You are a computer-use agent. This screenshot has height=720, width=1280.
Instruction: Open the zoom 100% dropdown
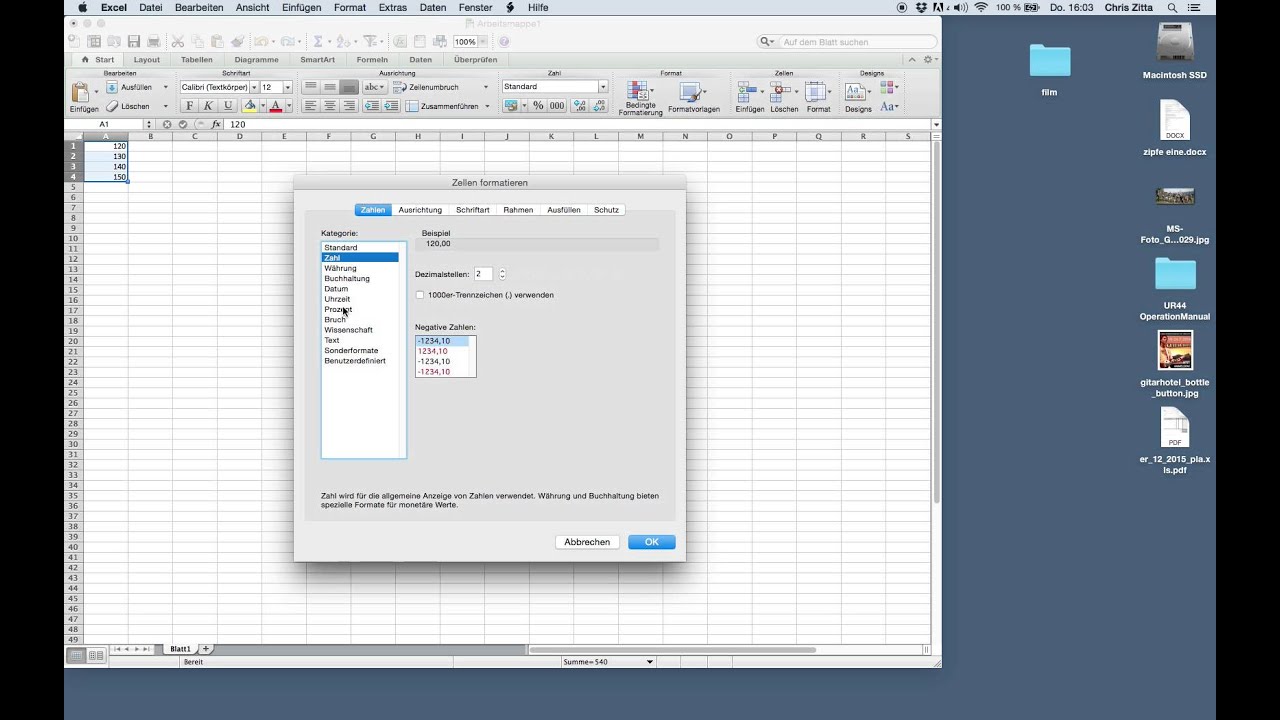point(482,41)
